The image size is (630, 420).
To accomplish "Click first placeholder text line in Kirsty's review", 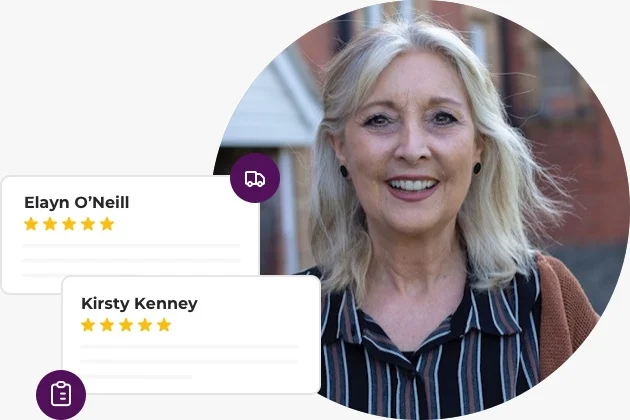I will tap(189, 346).
